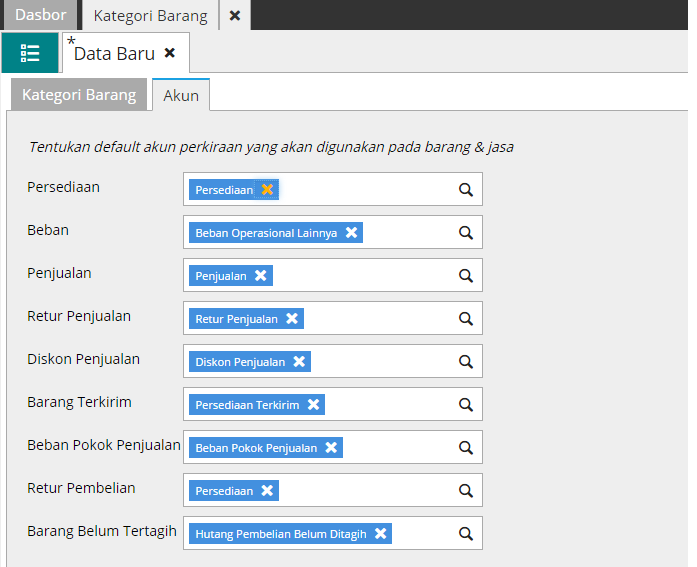
Task: Close the Data Baru tab
Action: tap(170, 53)
